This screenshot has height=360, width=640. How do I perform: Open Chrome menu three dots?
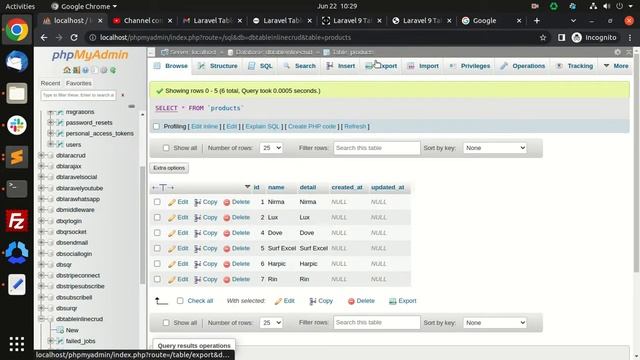(x=630, y=38)
